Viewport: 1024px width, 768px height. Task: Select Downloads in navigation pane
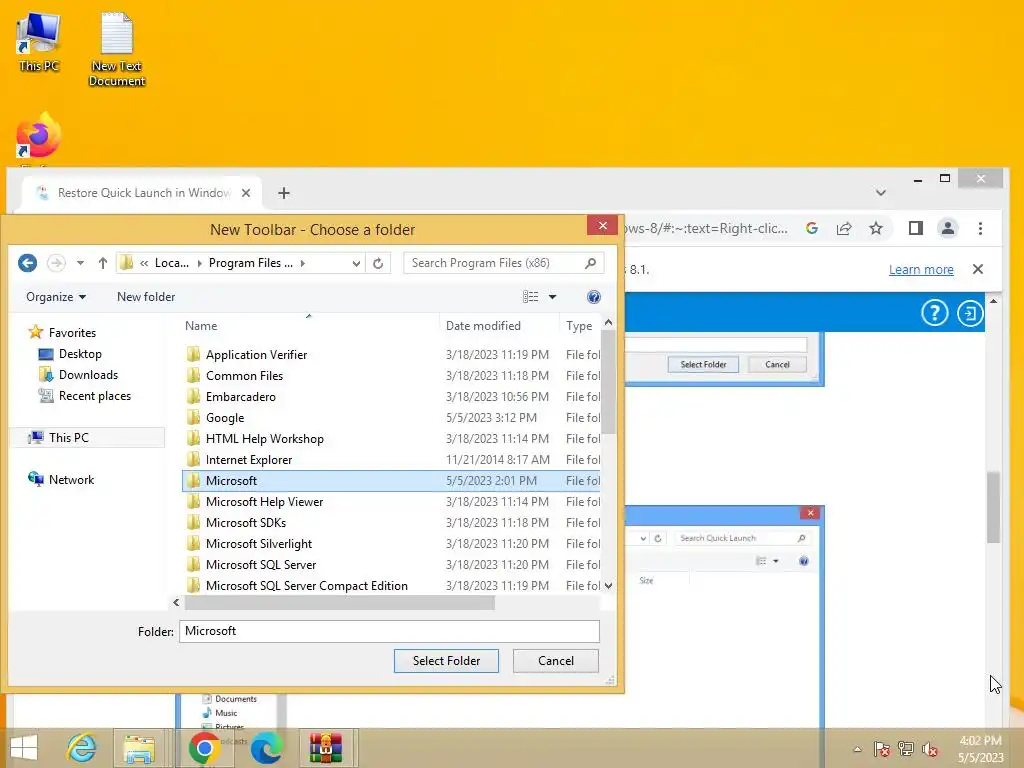78,375
